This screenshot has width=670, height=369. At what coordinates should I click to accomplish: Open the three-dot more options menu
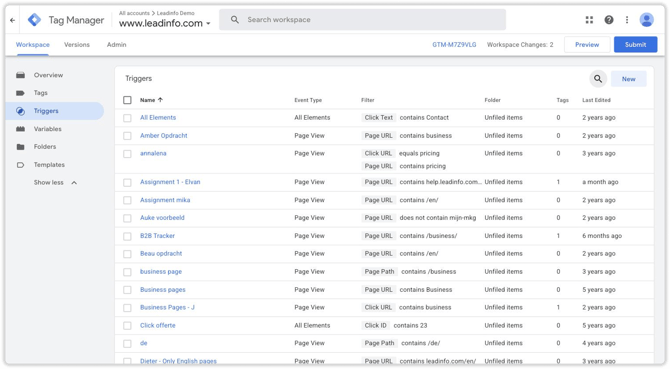[627, 20]
